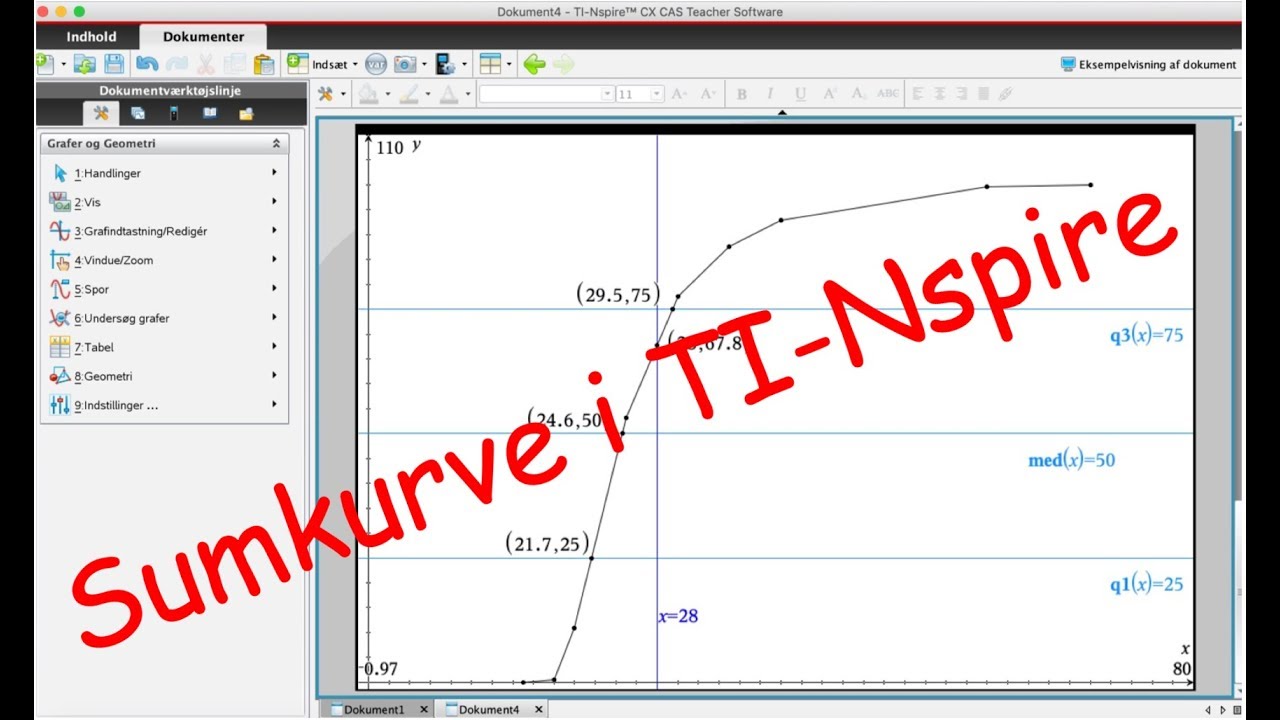
Task: Expand the 1:Handlinger submenu arrow
Action: pyautogui.click(x=274, y=172)
